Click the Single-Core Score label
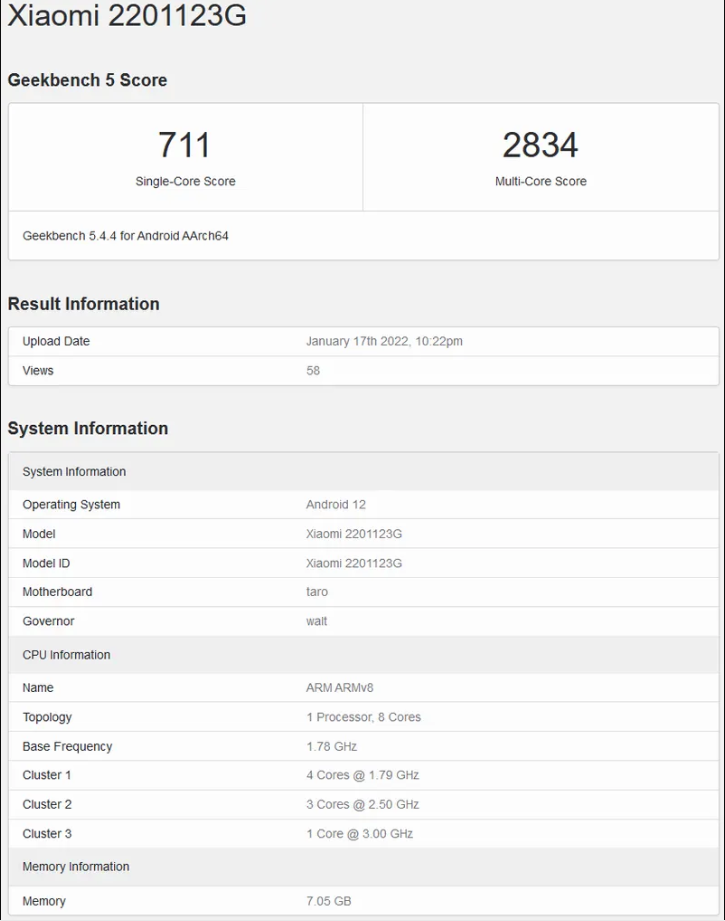The width and height of the screenshot is (725, 921). tap(185, 181)
